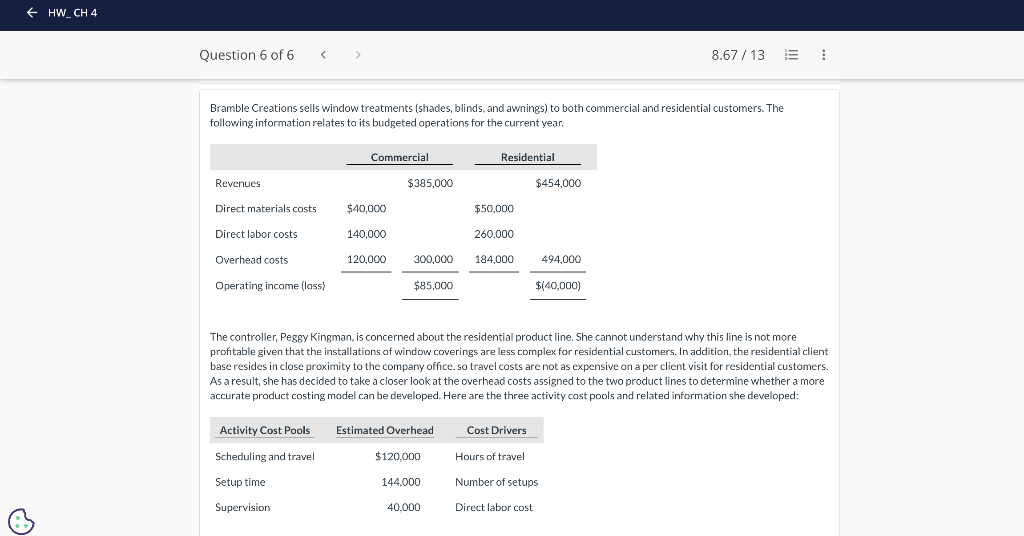Screen dimensions: 1024x536
Task: Click Commercial operating income $85,000
Action: coord(433,286)
